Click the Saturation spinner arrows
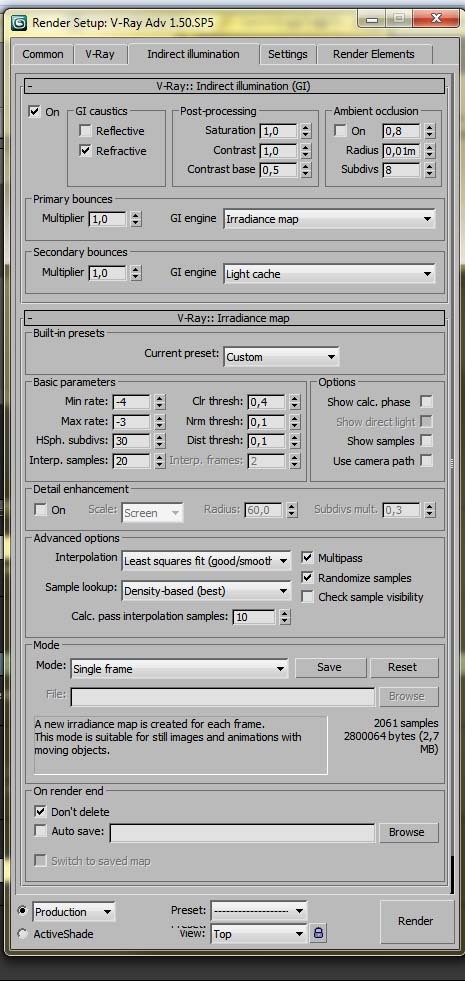 (305, 131)
